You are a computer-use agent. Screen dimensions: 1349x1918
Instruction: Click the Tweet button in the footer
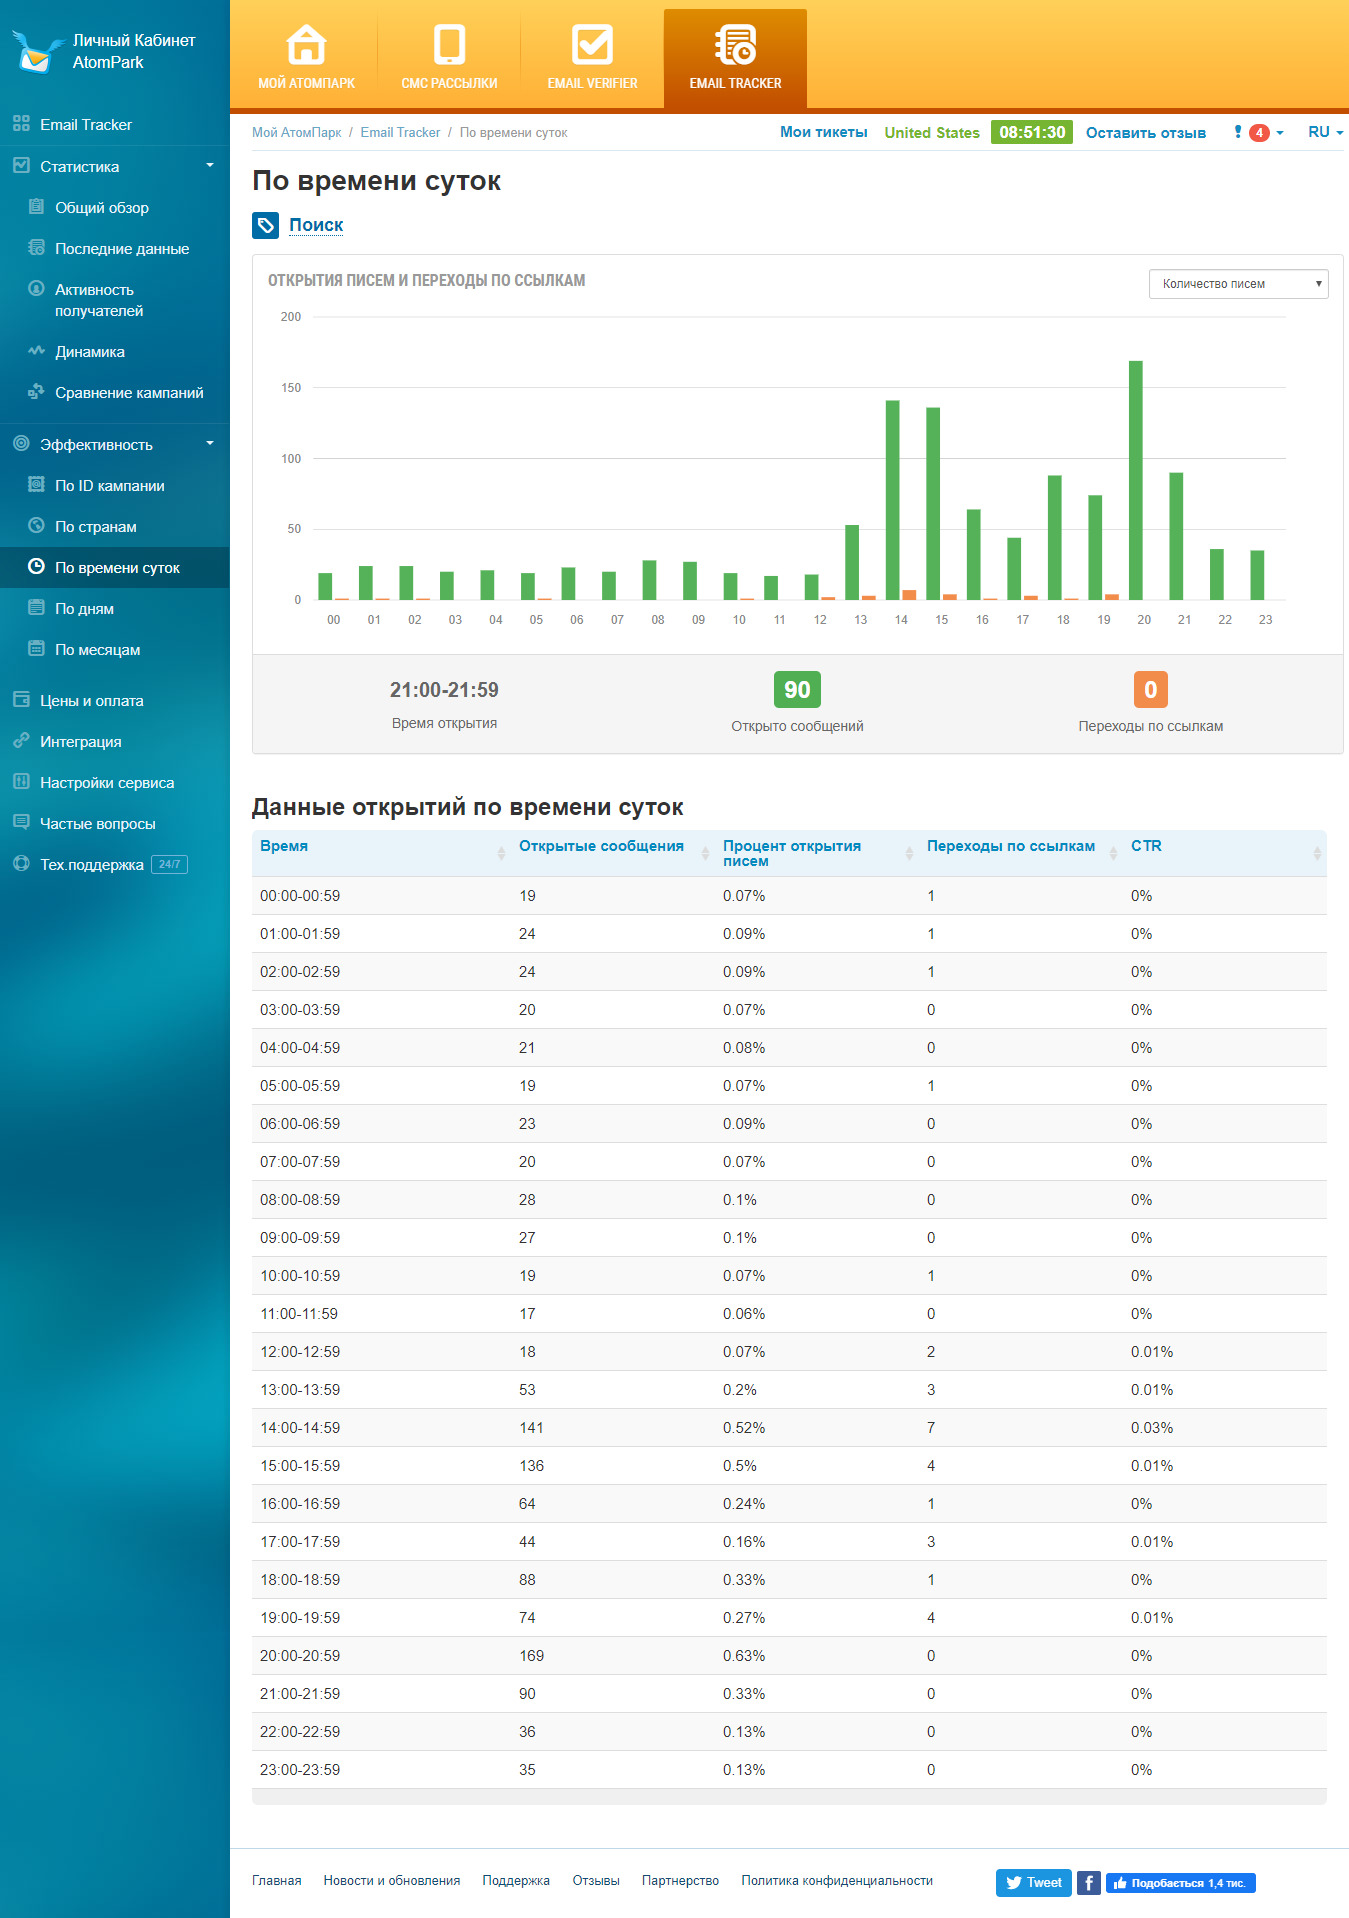(x=1034, y=1883)
